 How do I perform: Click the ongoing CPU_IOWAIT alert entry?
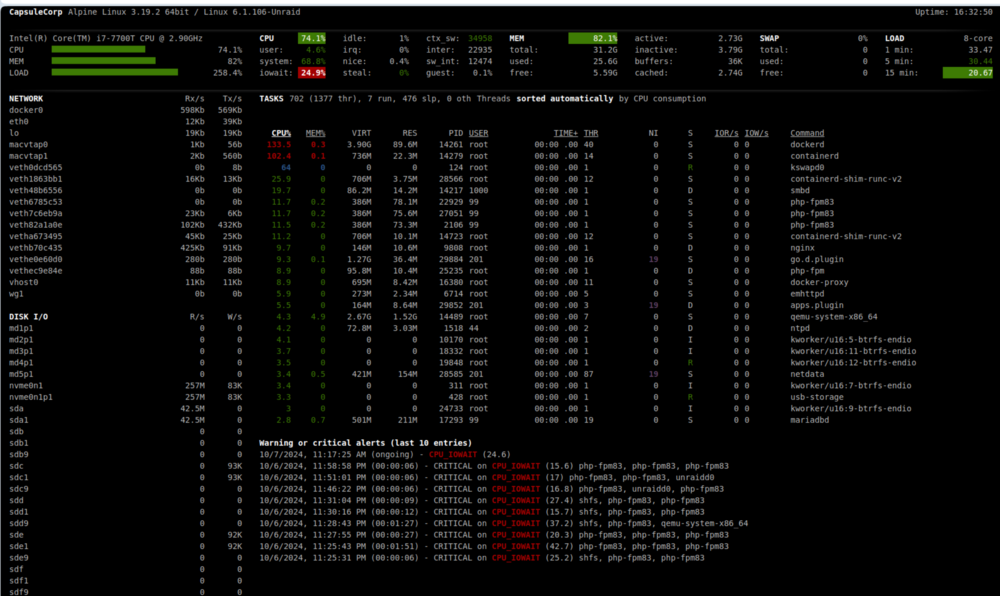[385, 454]
